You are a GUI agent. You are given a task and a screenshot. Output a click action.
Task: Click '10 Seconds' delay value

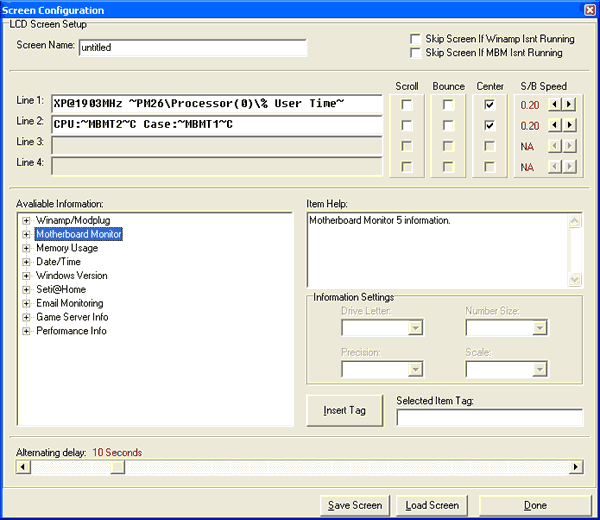coord(117,453)
